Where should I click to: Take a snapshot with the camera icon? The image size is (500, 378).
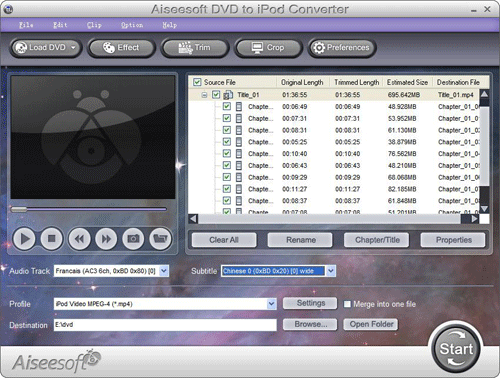pos(133,239)
